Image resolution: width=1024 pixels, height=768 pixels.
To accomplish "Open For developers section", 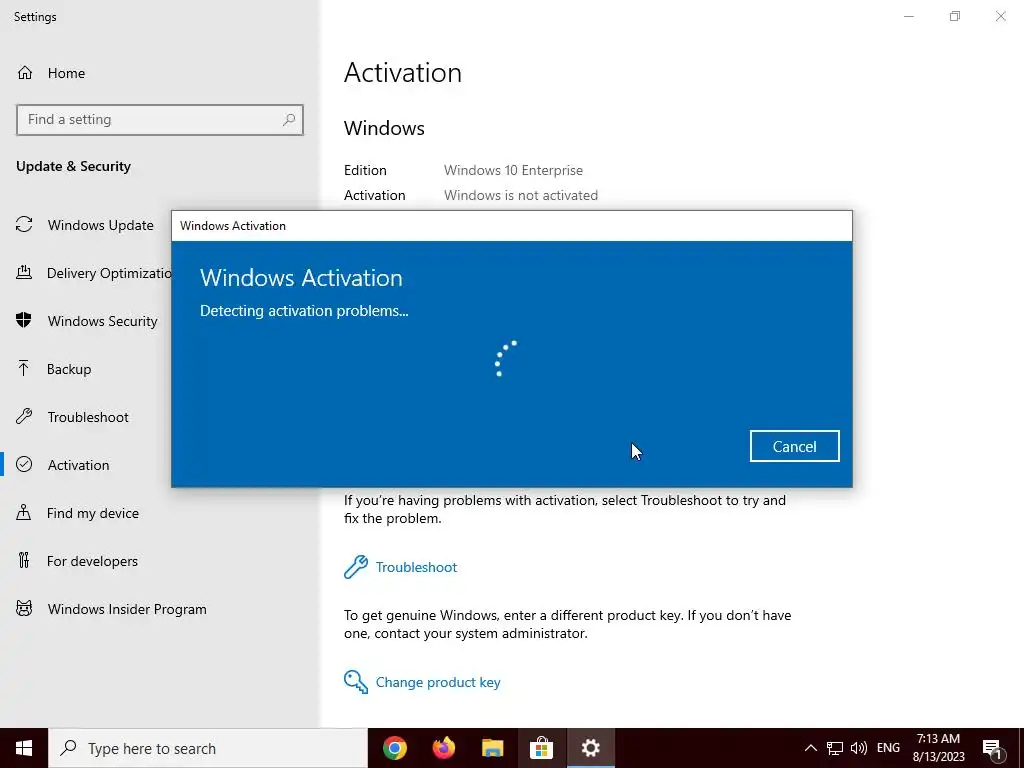I will (x=92, y=561).
